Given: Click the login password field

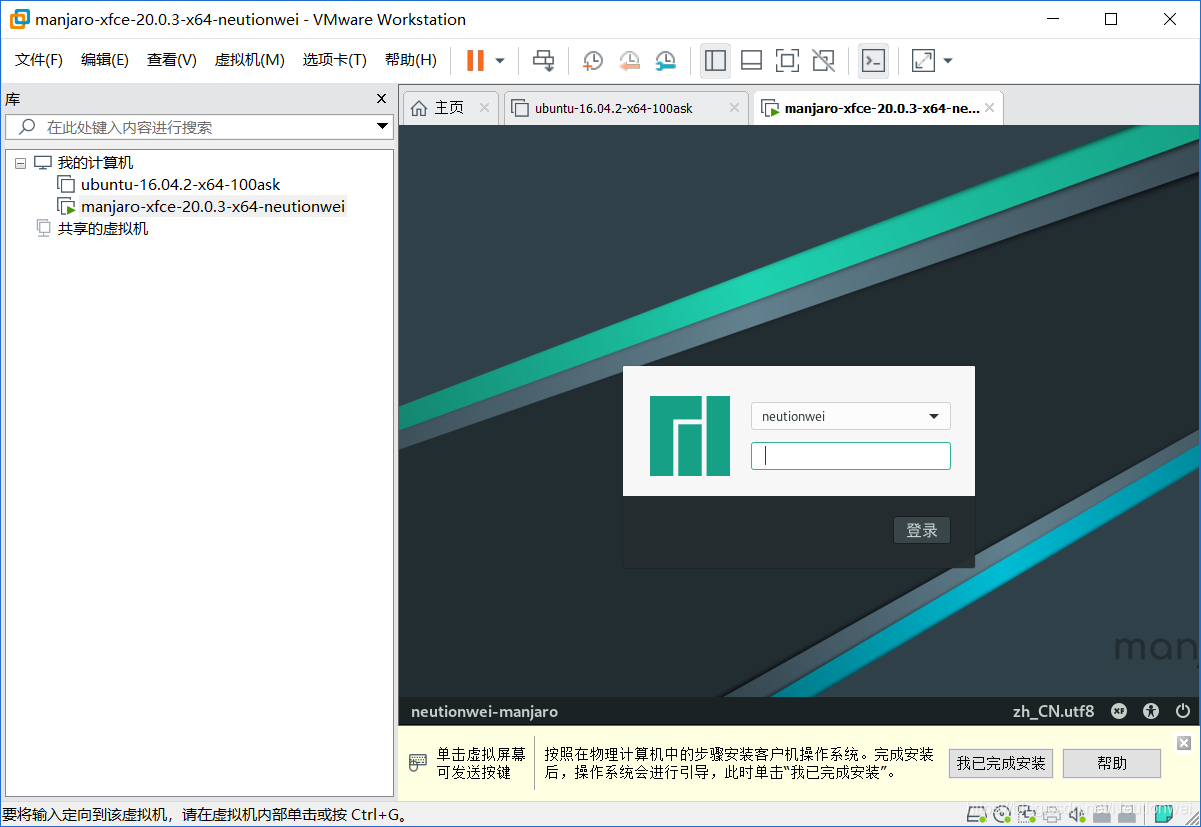Looking at the screenshot, I should point(850,456).
